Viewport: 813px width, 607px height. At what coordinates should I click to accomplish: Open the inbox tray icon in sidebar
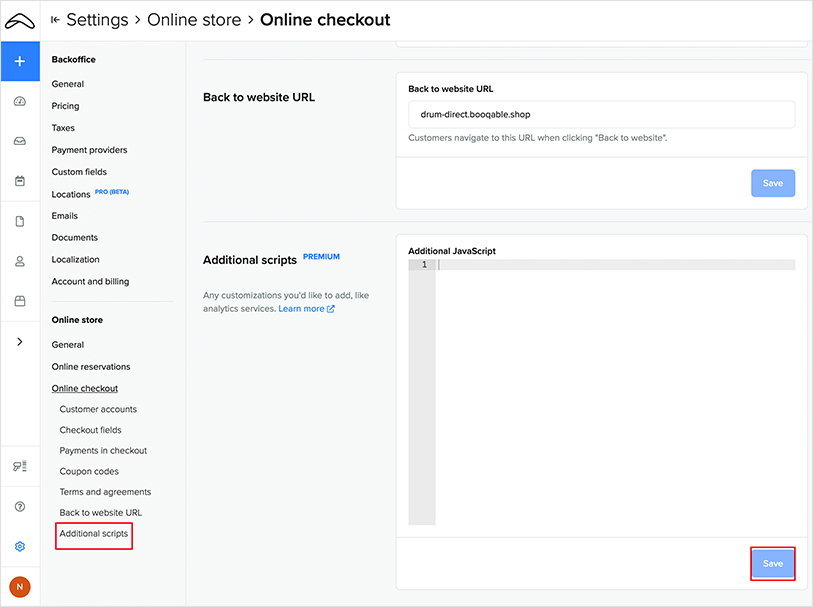(20, 141)
